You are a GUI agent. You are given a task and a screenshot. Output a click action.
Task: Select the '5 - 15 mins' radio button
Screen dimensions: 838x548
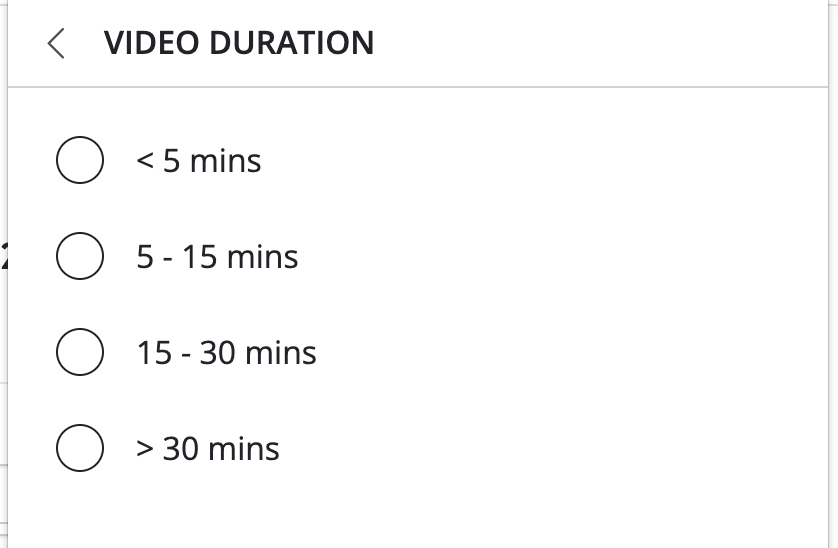pyautogui.click(x=80, y=257)
